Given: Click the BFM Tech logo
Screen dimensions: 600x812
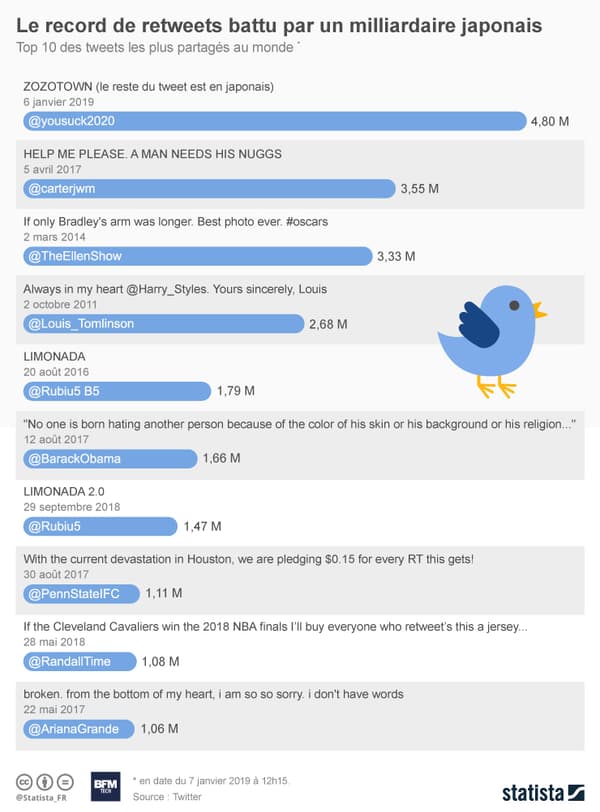Looking at the screenshot, I should [106, 787].
